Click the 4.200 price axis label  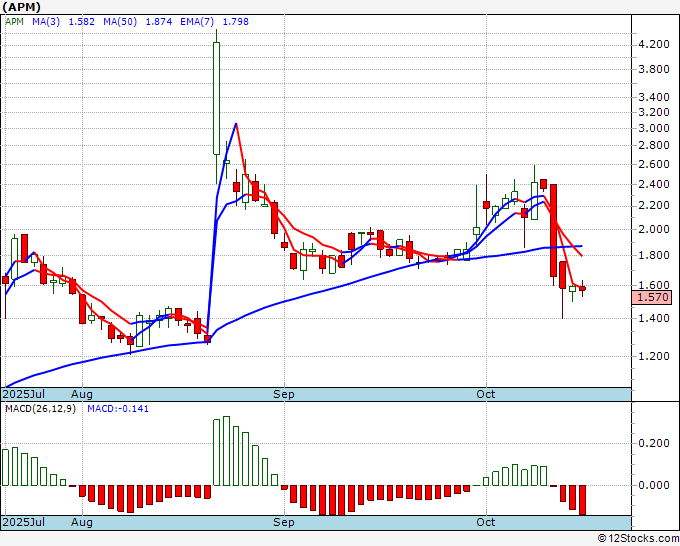click(654, 44)
